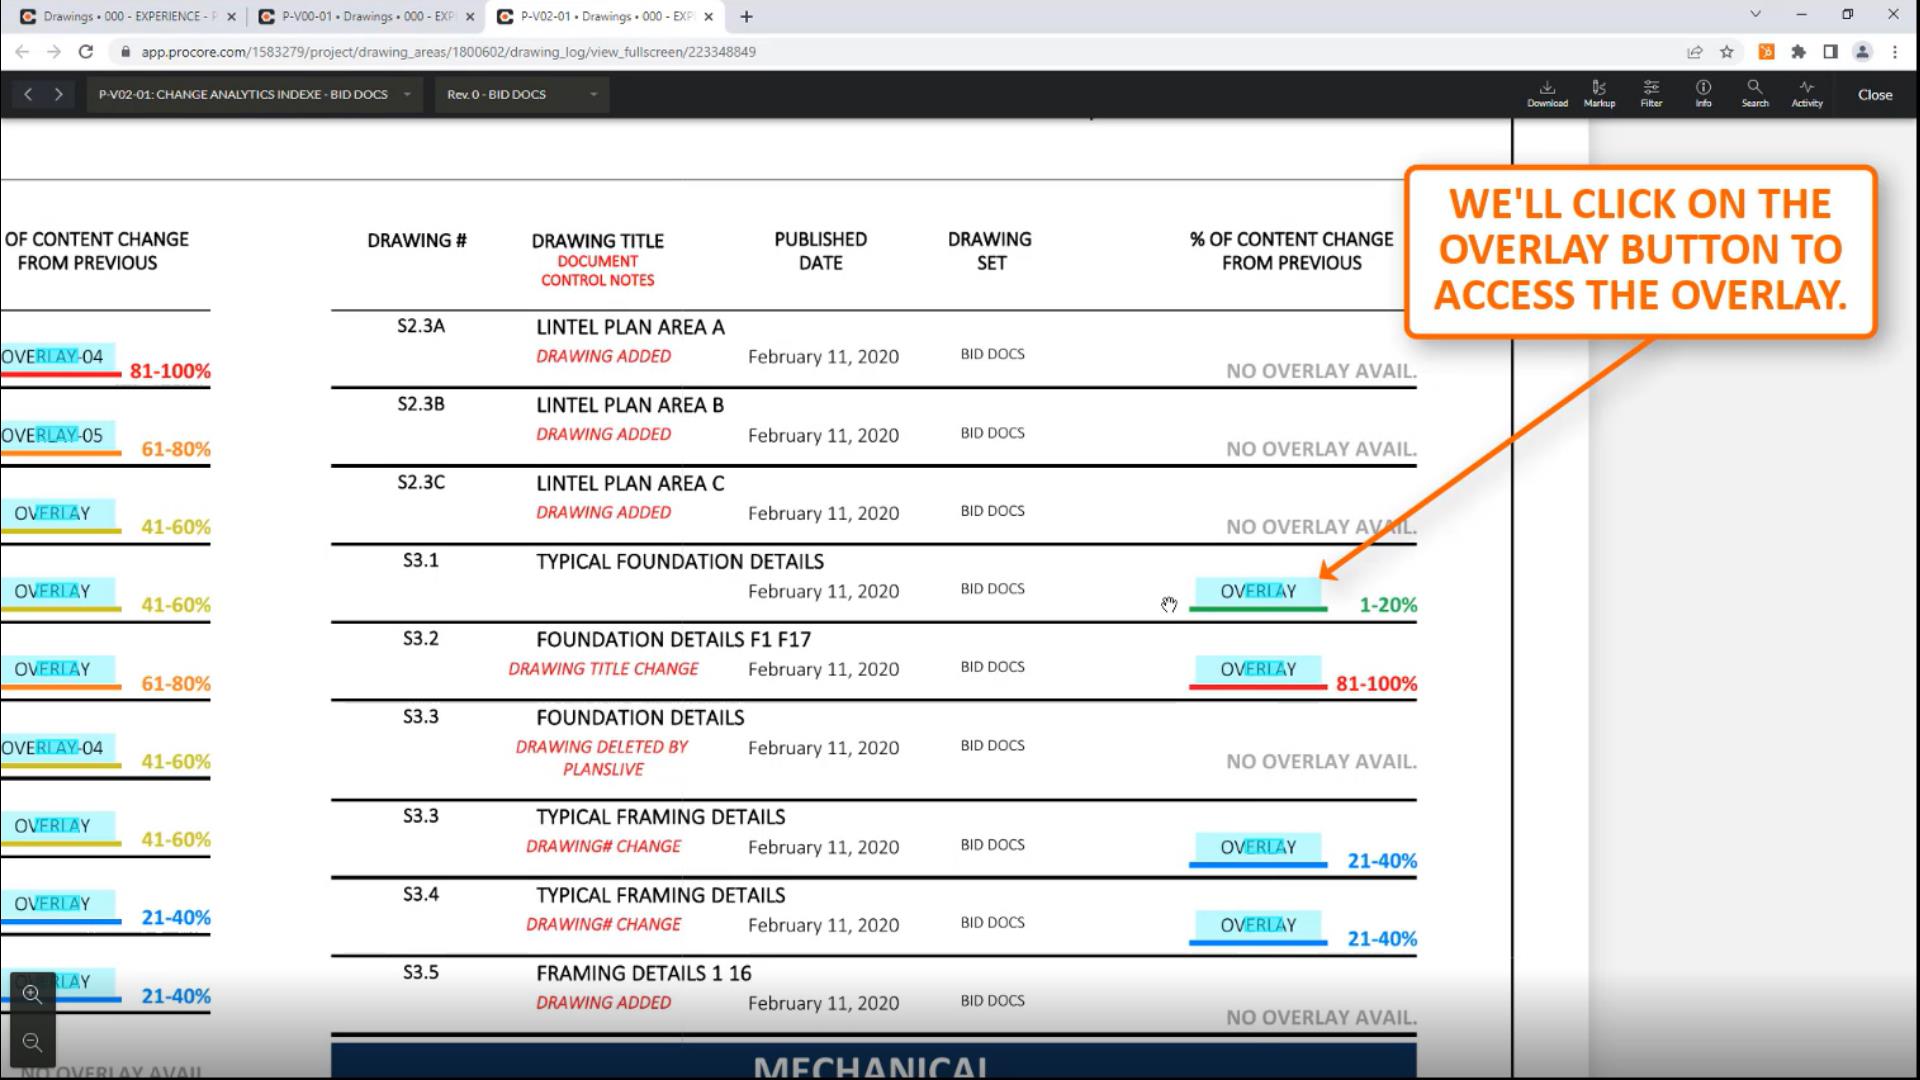1920x1080 pixels.
Task: Go to next drawing arrow
Action: (x=59, y=94)
